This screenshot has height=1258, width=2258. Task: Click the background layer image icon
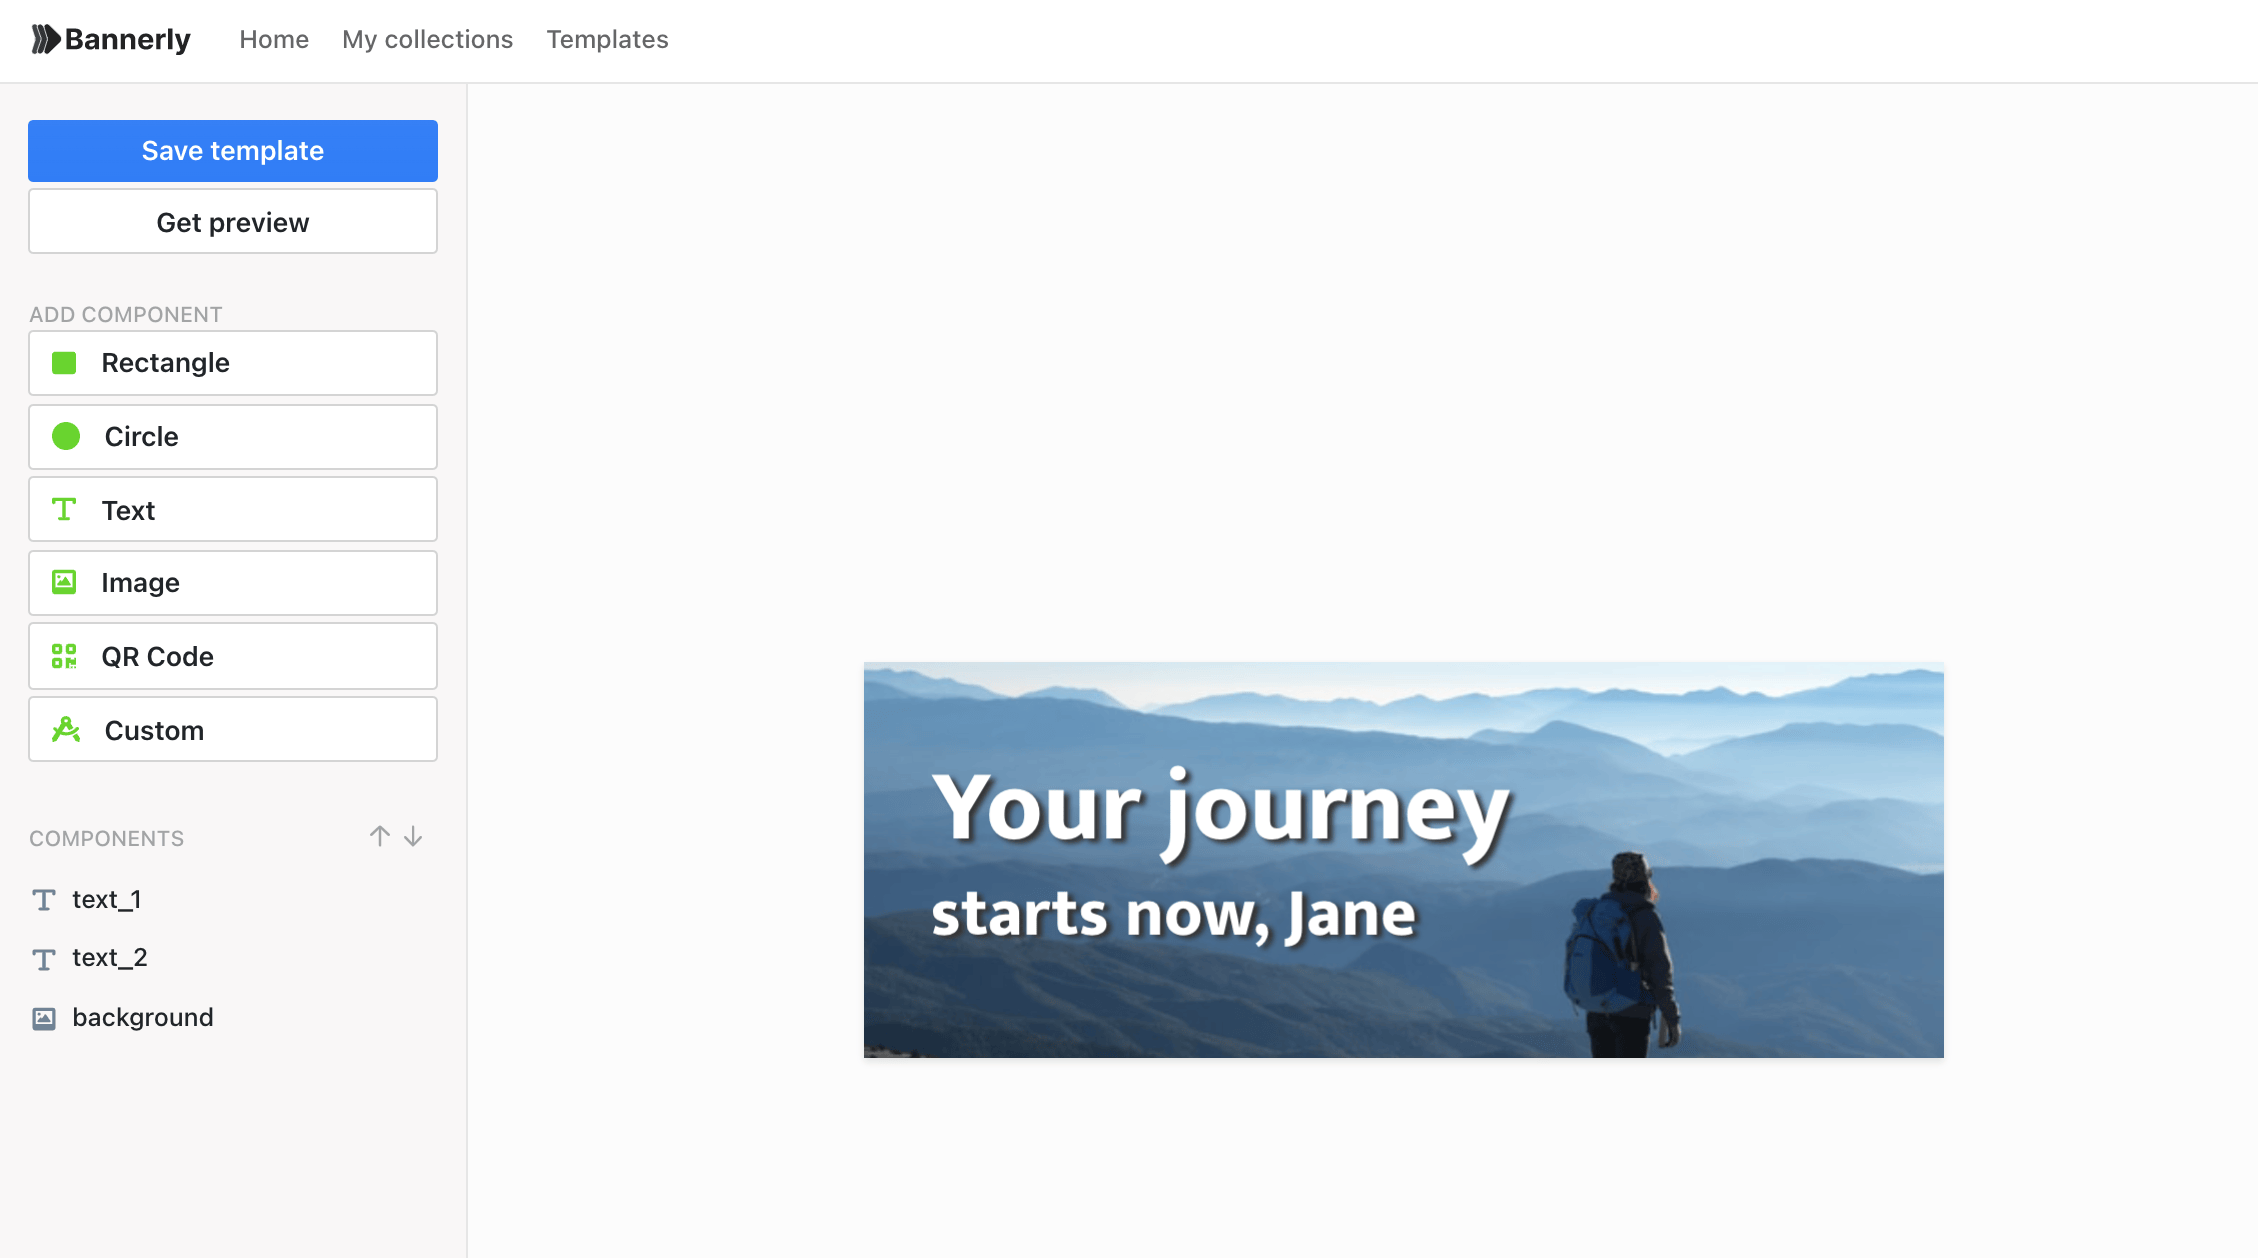coord(43,1016)
